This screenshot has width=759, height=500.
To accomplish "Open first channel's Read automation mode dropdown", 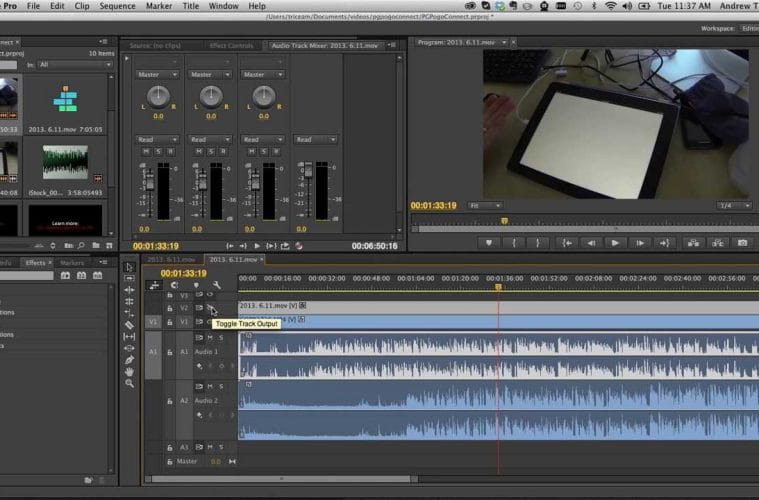I will (x=156, y=139).
